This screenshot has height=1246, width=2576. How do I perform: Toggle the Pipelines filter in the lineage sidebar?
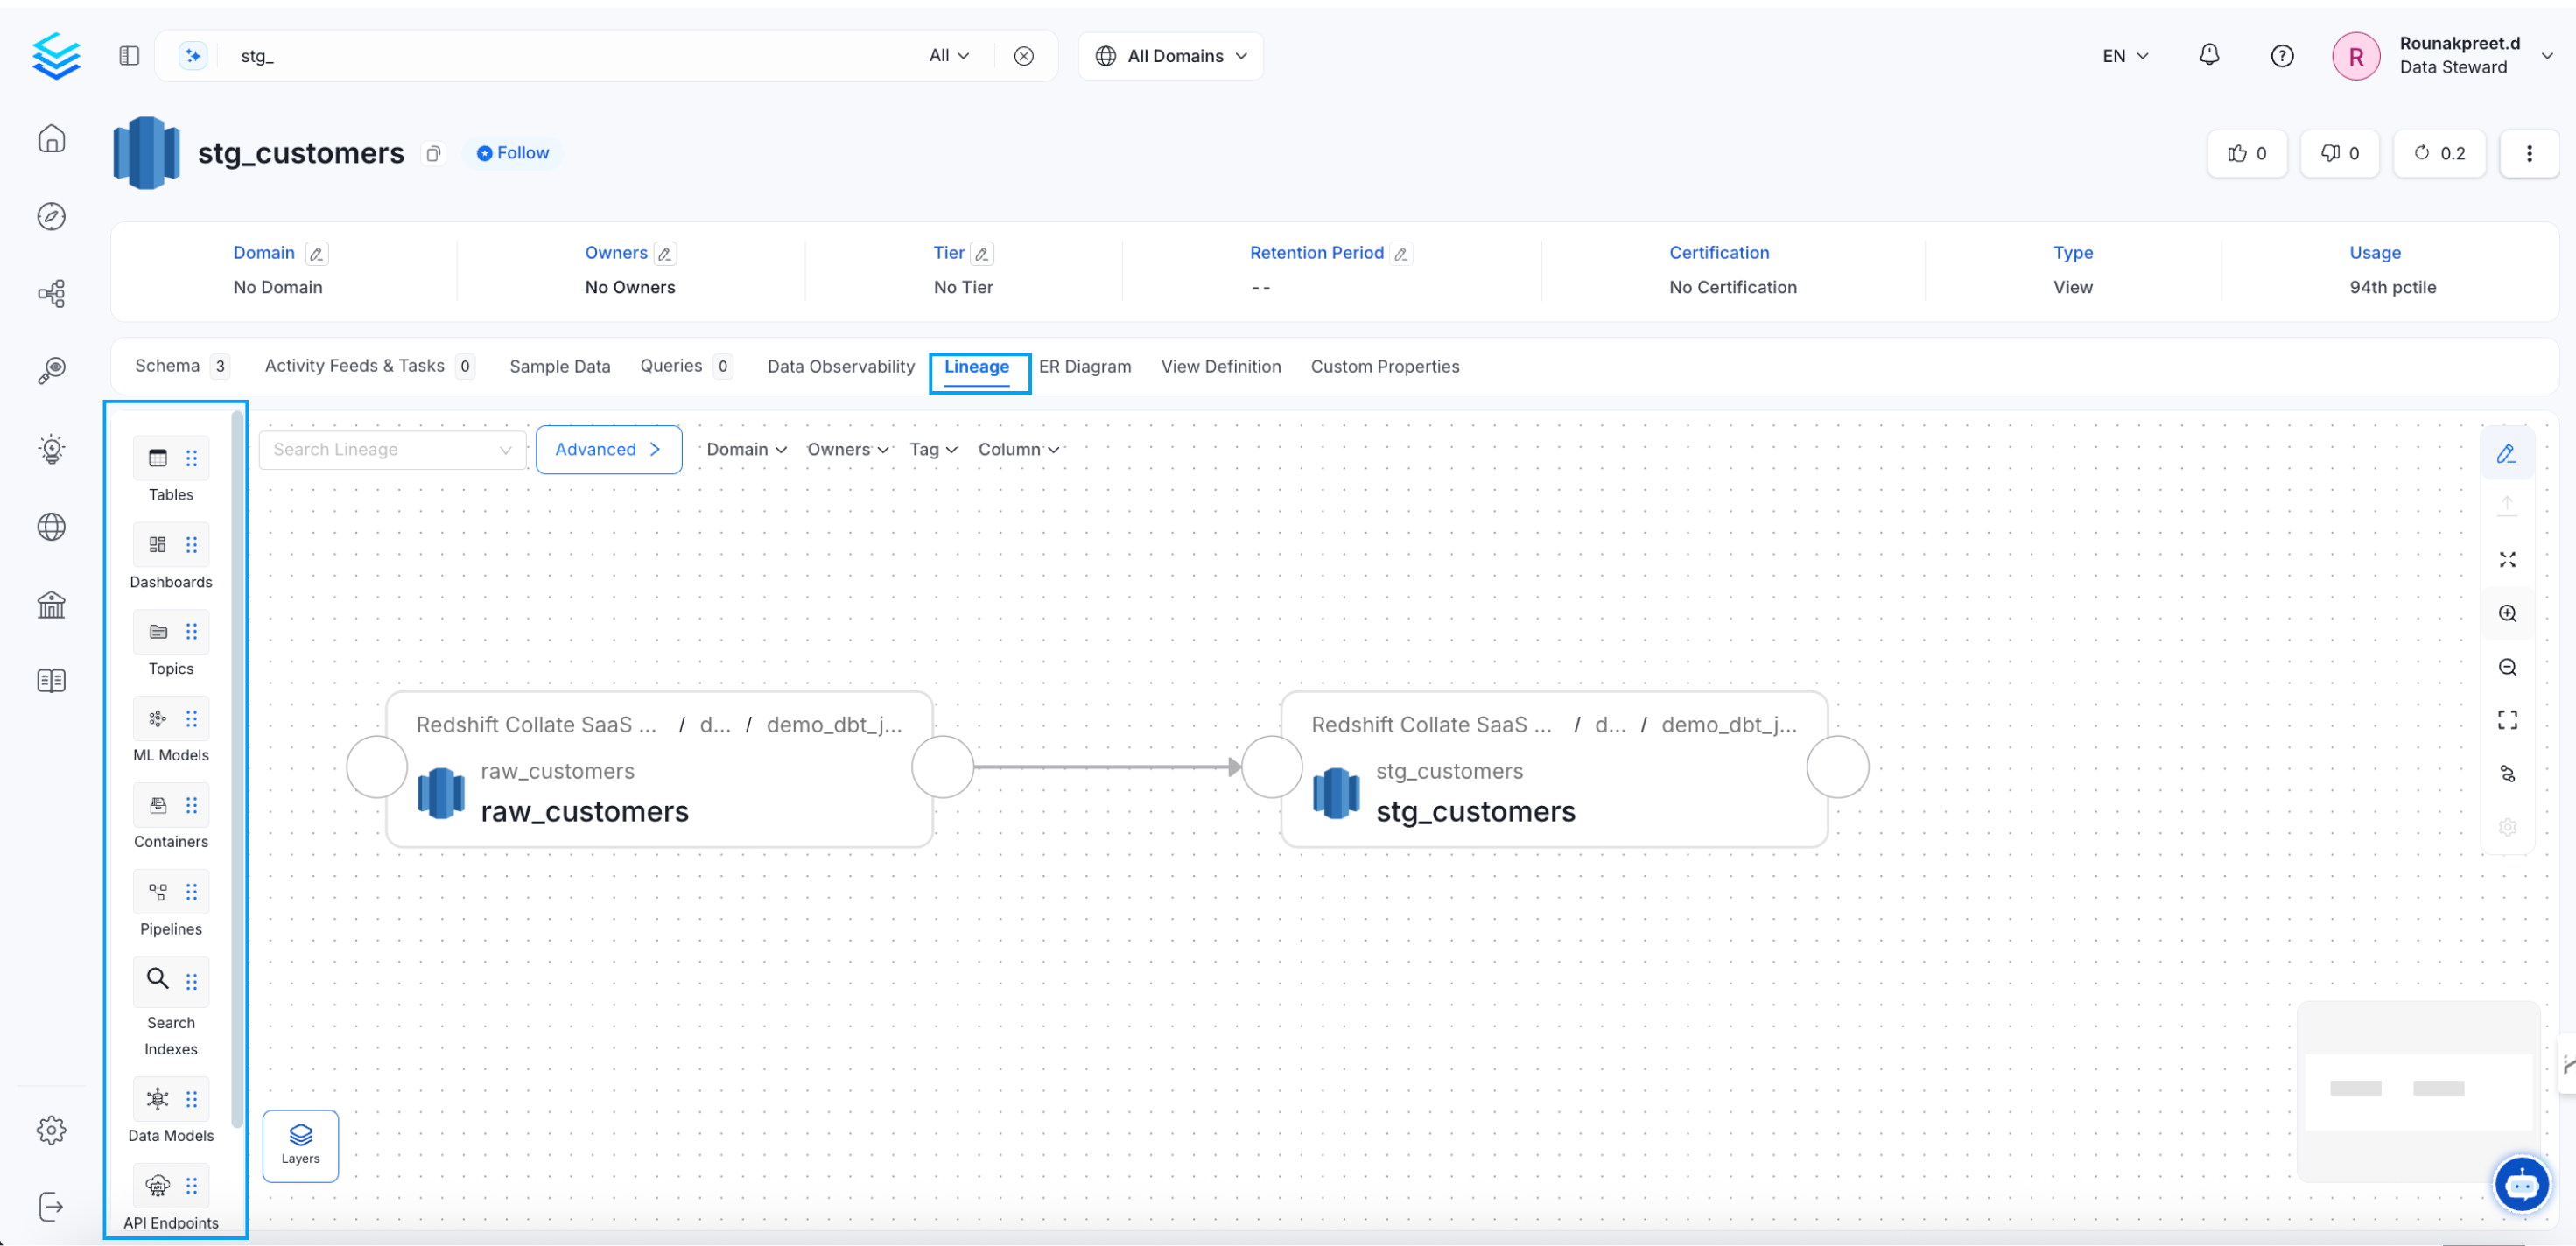(157, 891)
